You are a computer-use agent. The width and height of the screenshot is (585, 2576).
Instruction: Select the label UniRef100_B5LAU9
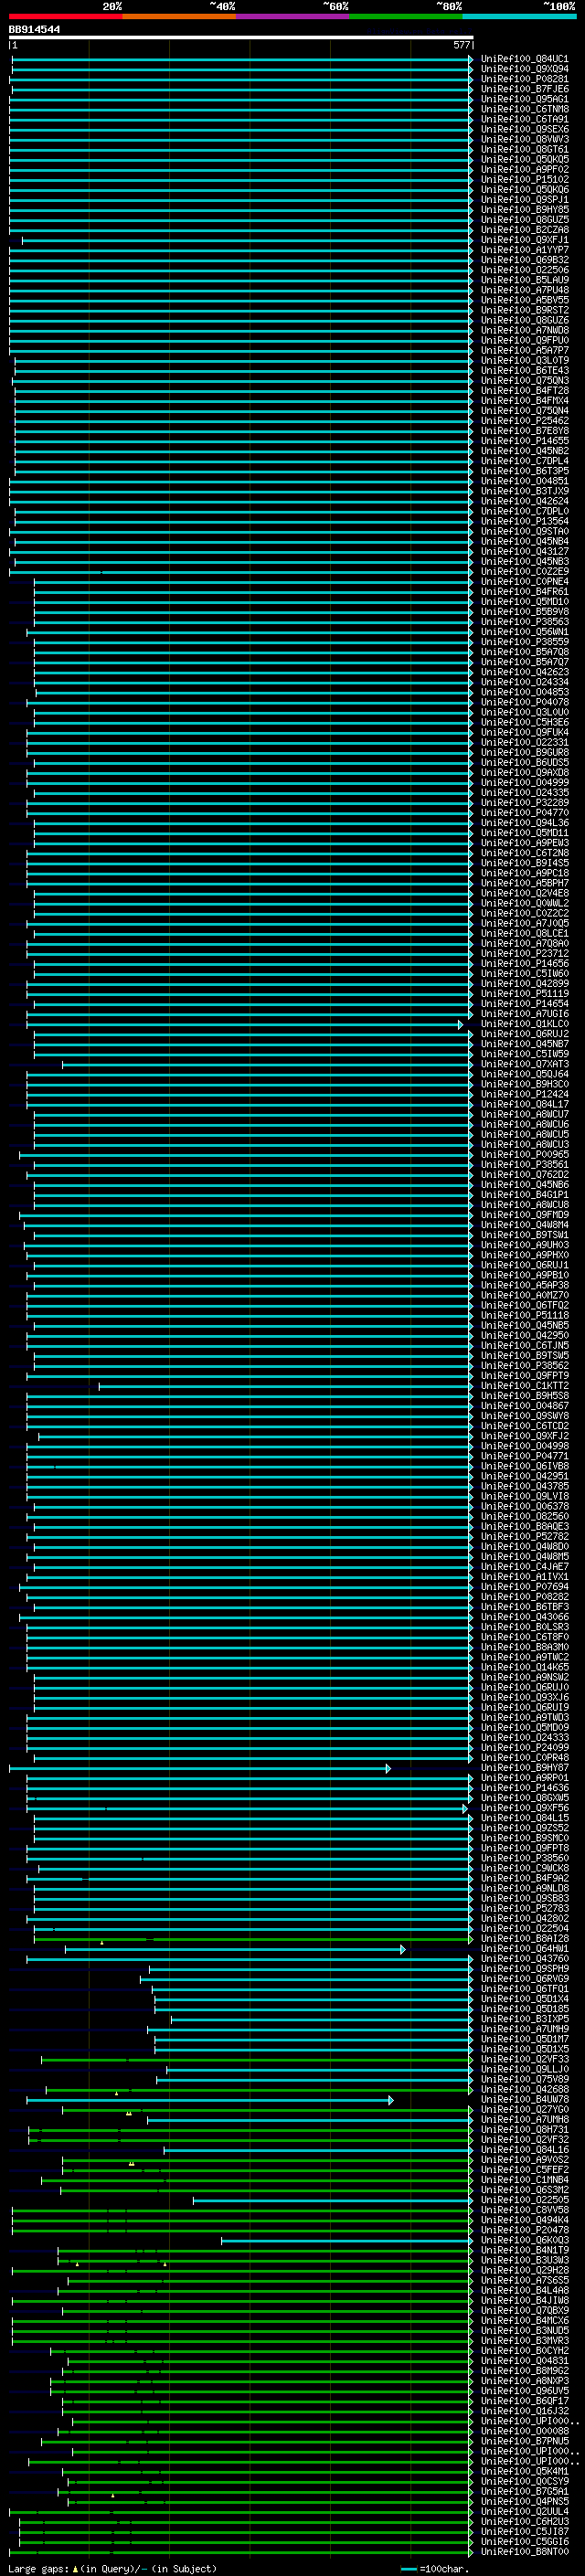pyautogui.click(x=525, y=280)
